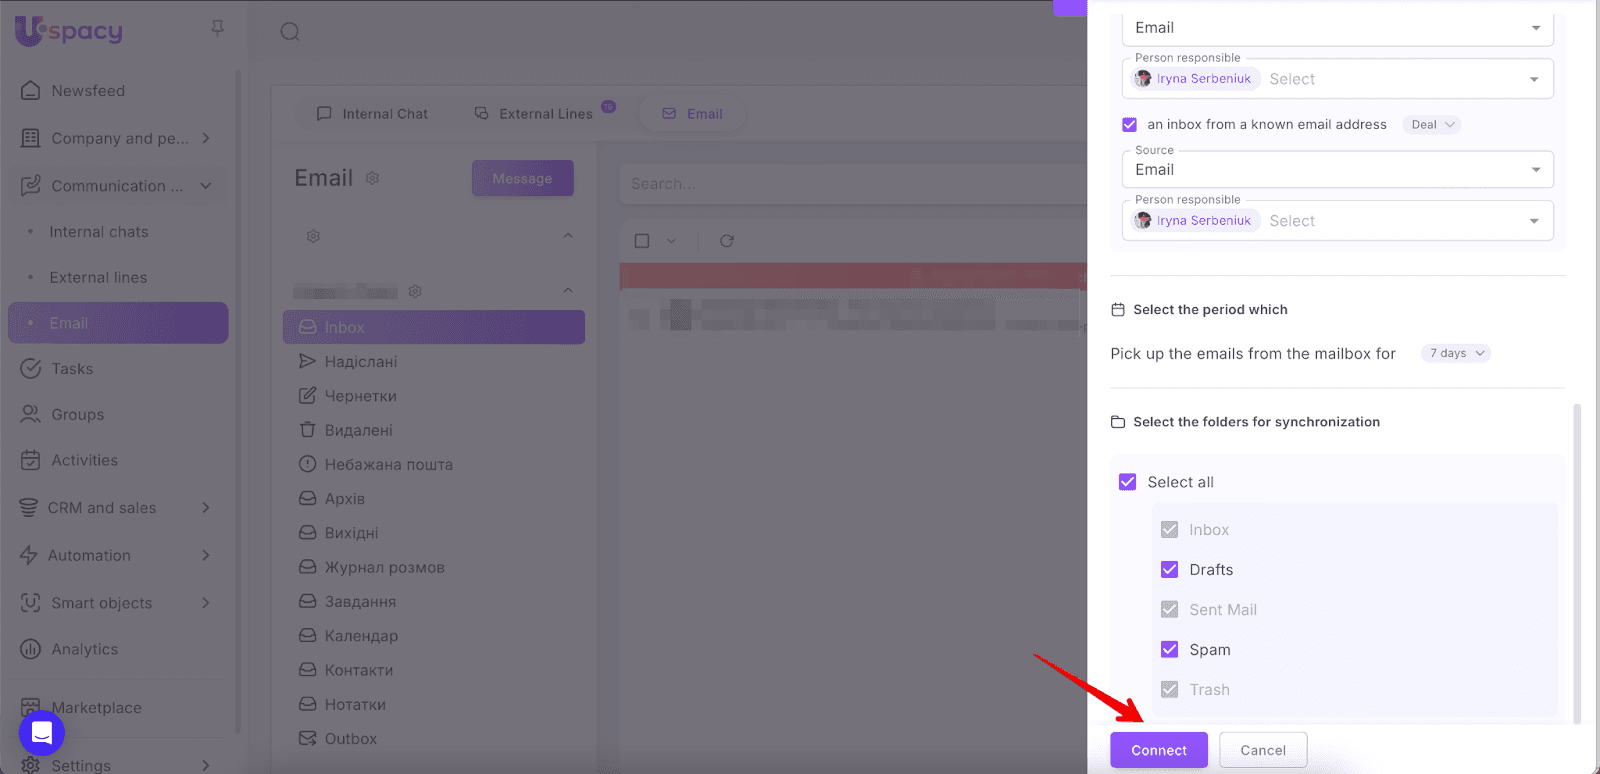Open the 7 days period dropdown

click(x=1456, y=353)
